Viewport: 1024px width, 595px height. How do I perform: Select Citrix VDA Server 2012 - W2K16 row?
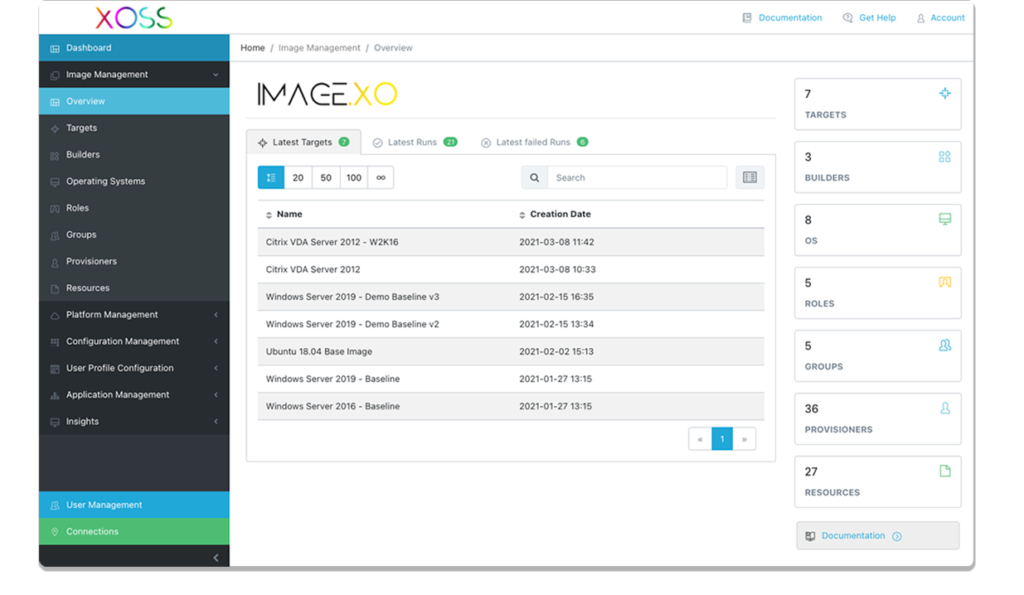click(511, 242)
